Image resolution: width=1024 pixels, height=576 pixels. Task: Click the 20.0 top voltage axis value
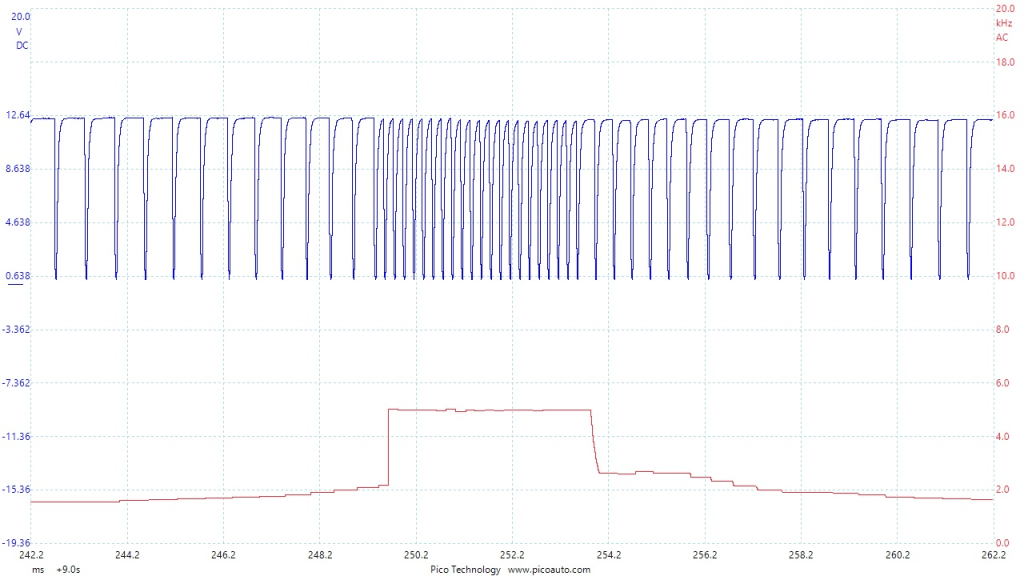(19, 17)
